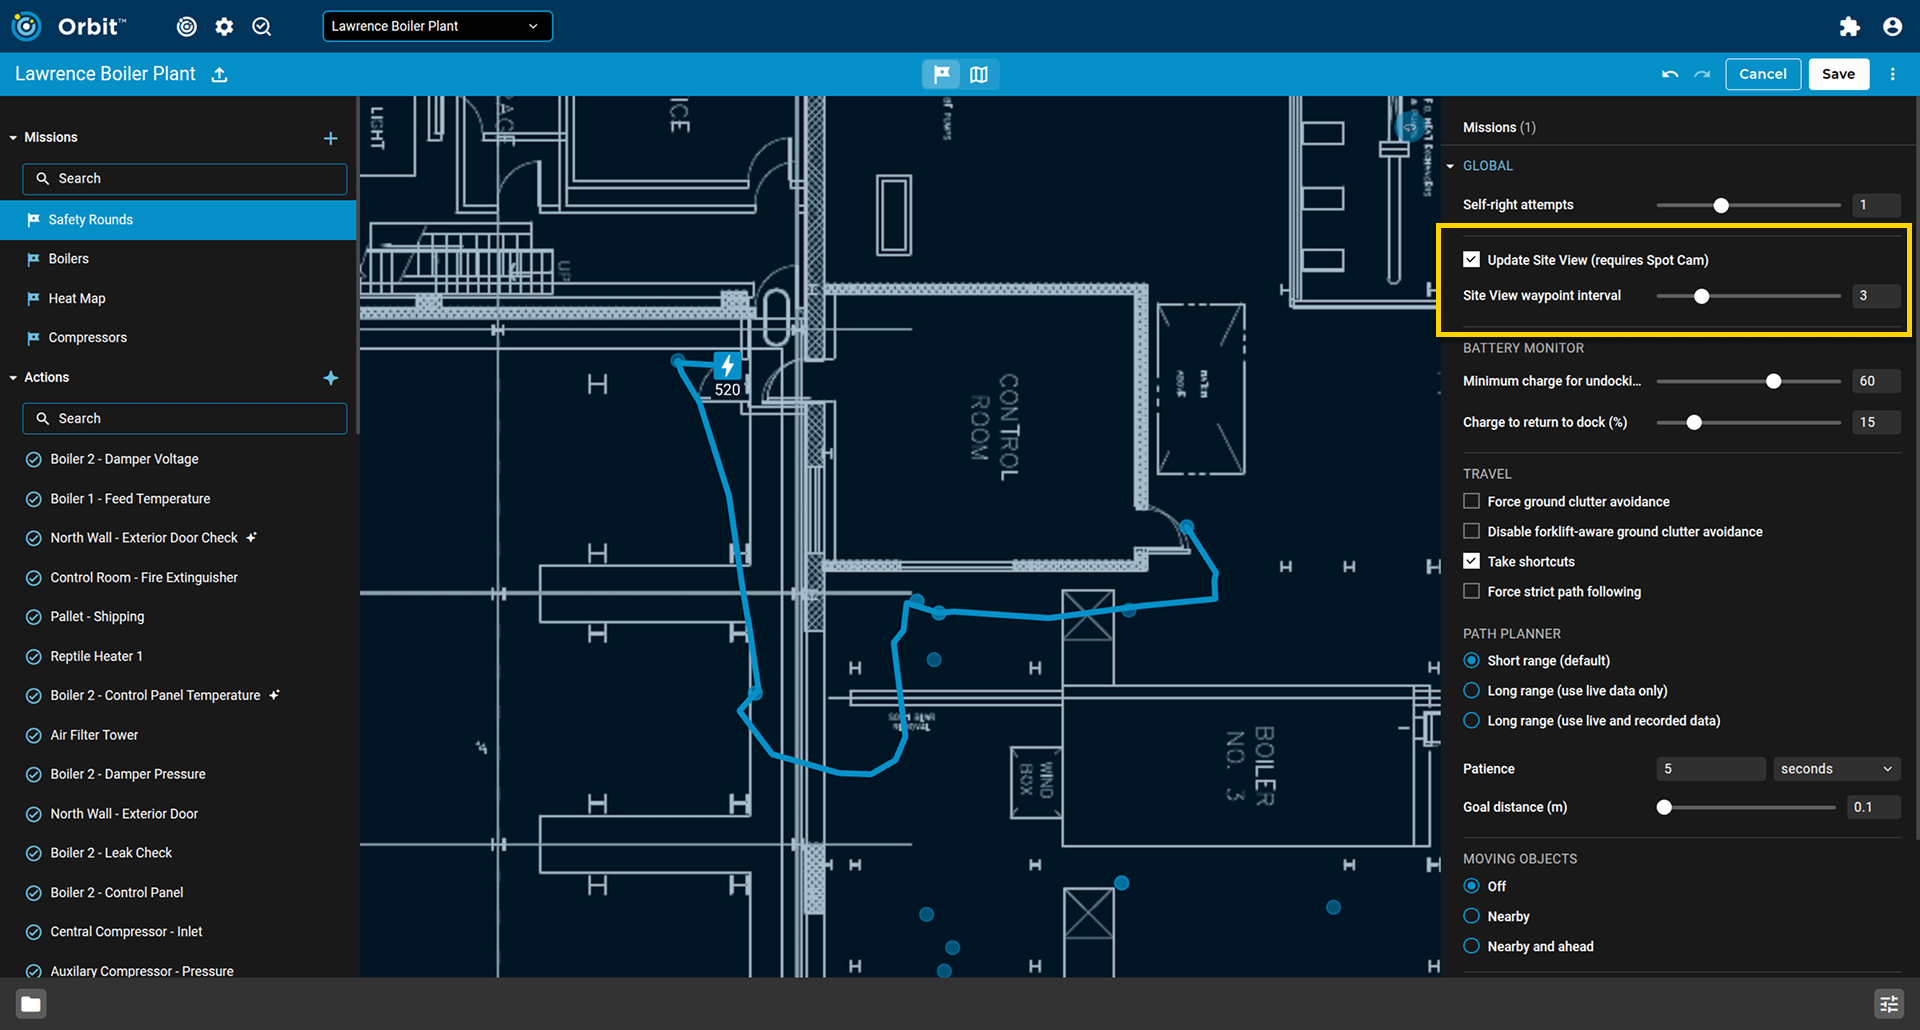Adjust the Self-right attempts slider
This screenshot has height=1030, width=1920.
coord(1720,205)
